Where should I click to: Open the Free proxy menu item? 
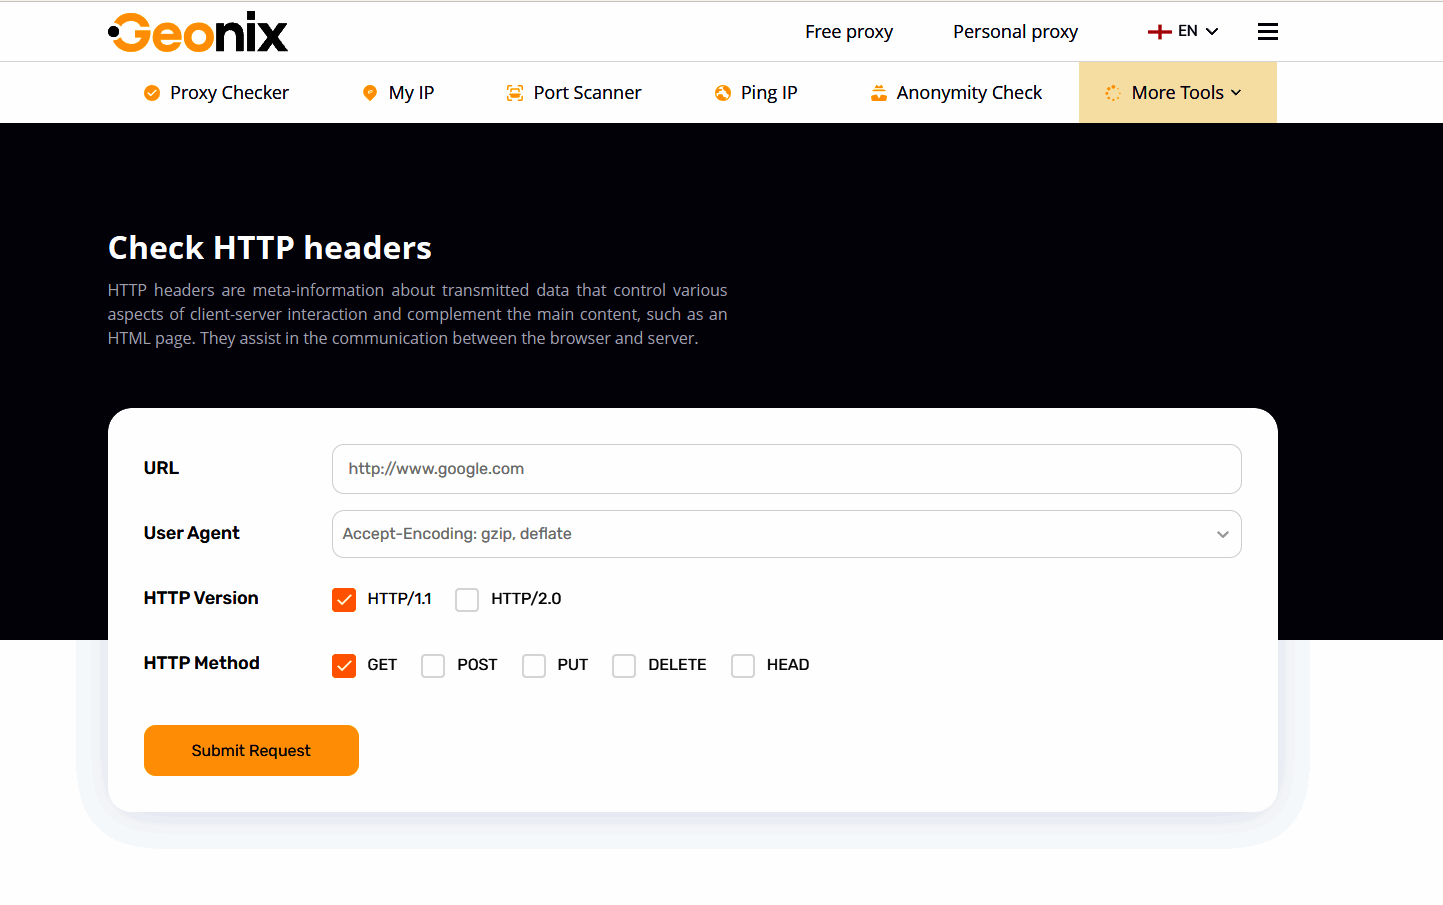coord(848,31)
